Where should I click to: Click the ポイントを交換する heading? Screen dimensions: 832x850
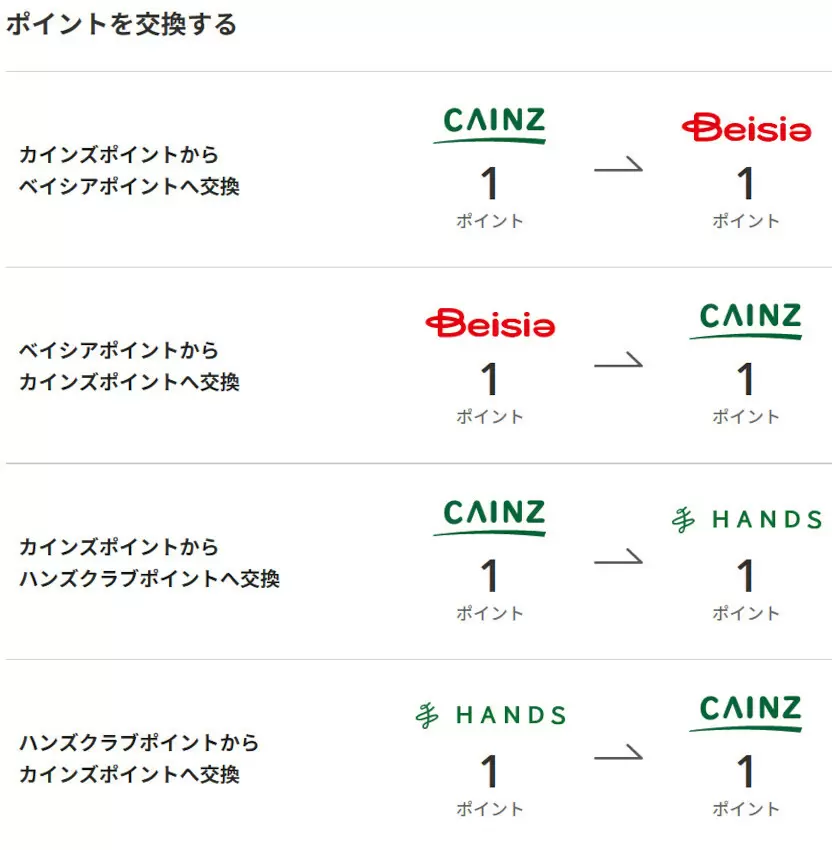coord(121,24)
